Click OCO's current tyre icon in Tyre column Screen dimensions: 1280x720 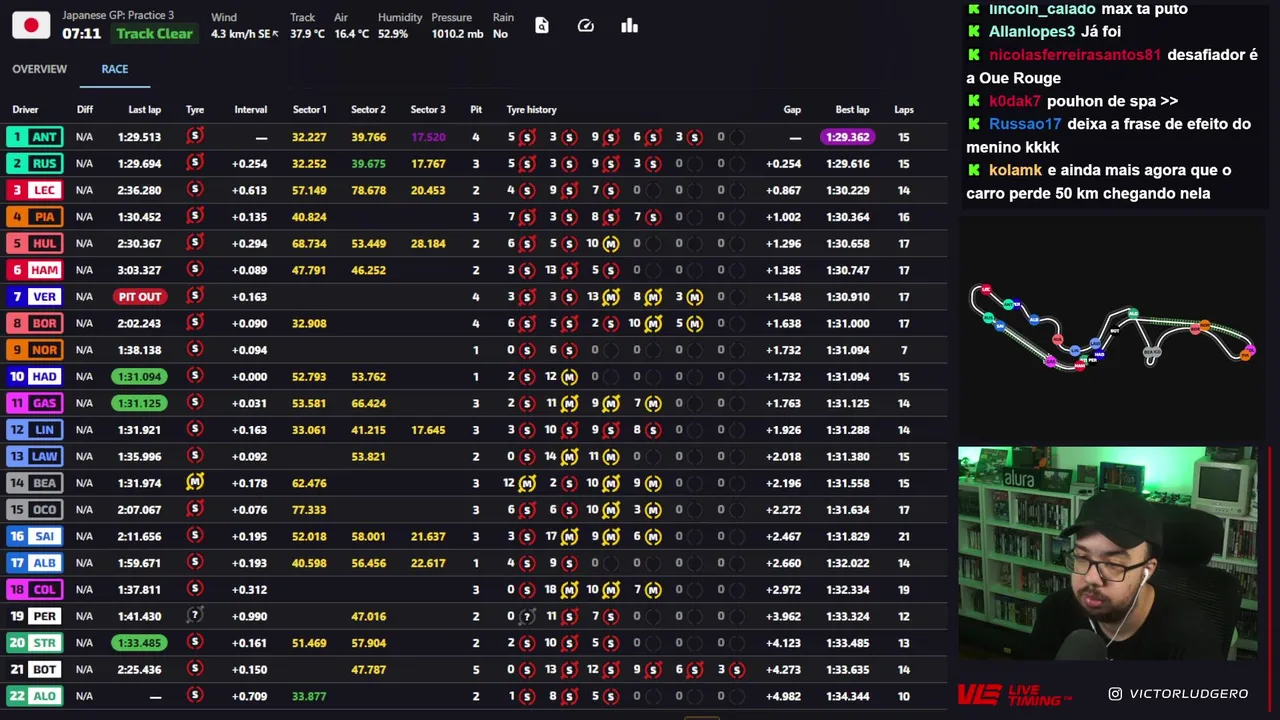[195, 509]
